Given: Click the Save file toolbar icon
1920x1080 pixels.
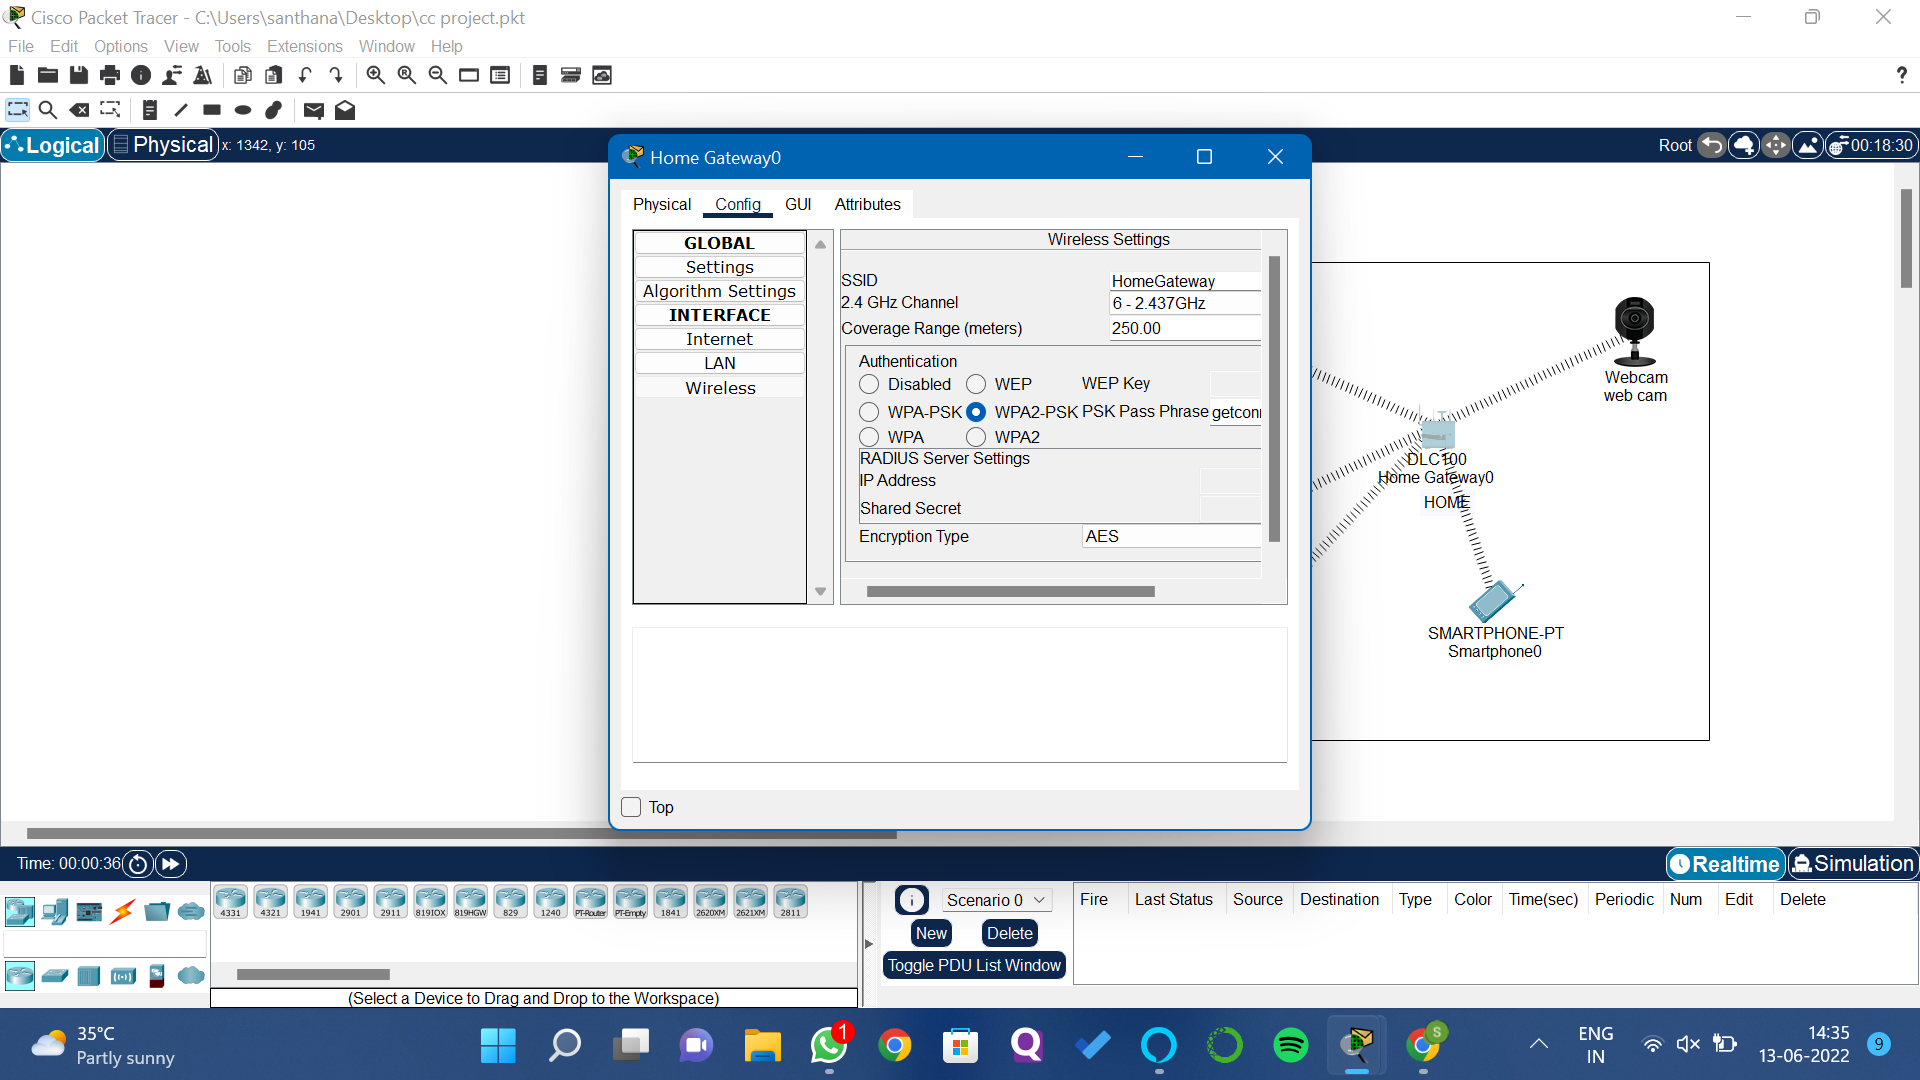Looking at the screenshot, I should tap(79, 75).
